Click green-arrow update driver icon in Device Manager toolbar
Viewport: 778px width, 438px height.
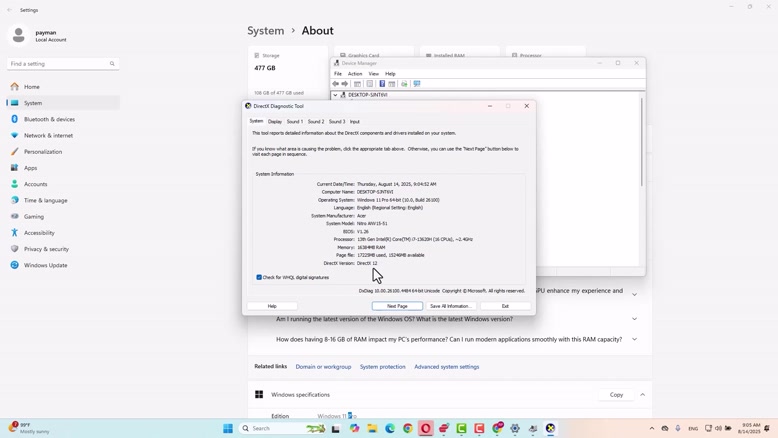point(404,84)
